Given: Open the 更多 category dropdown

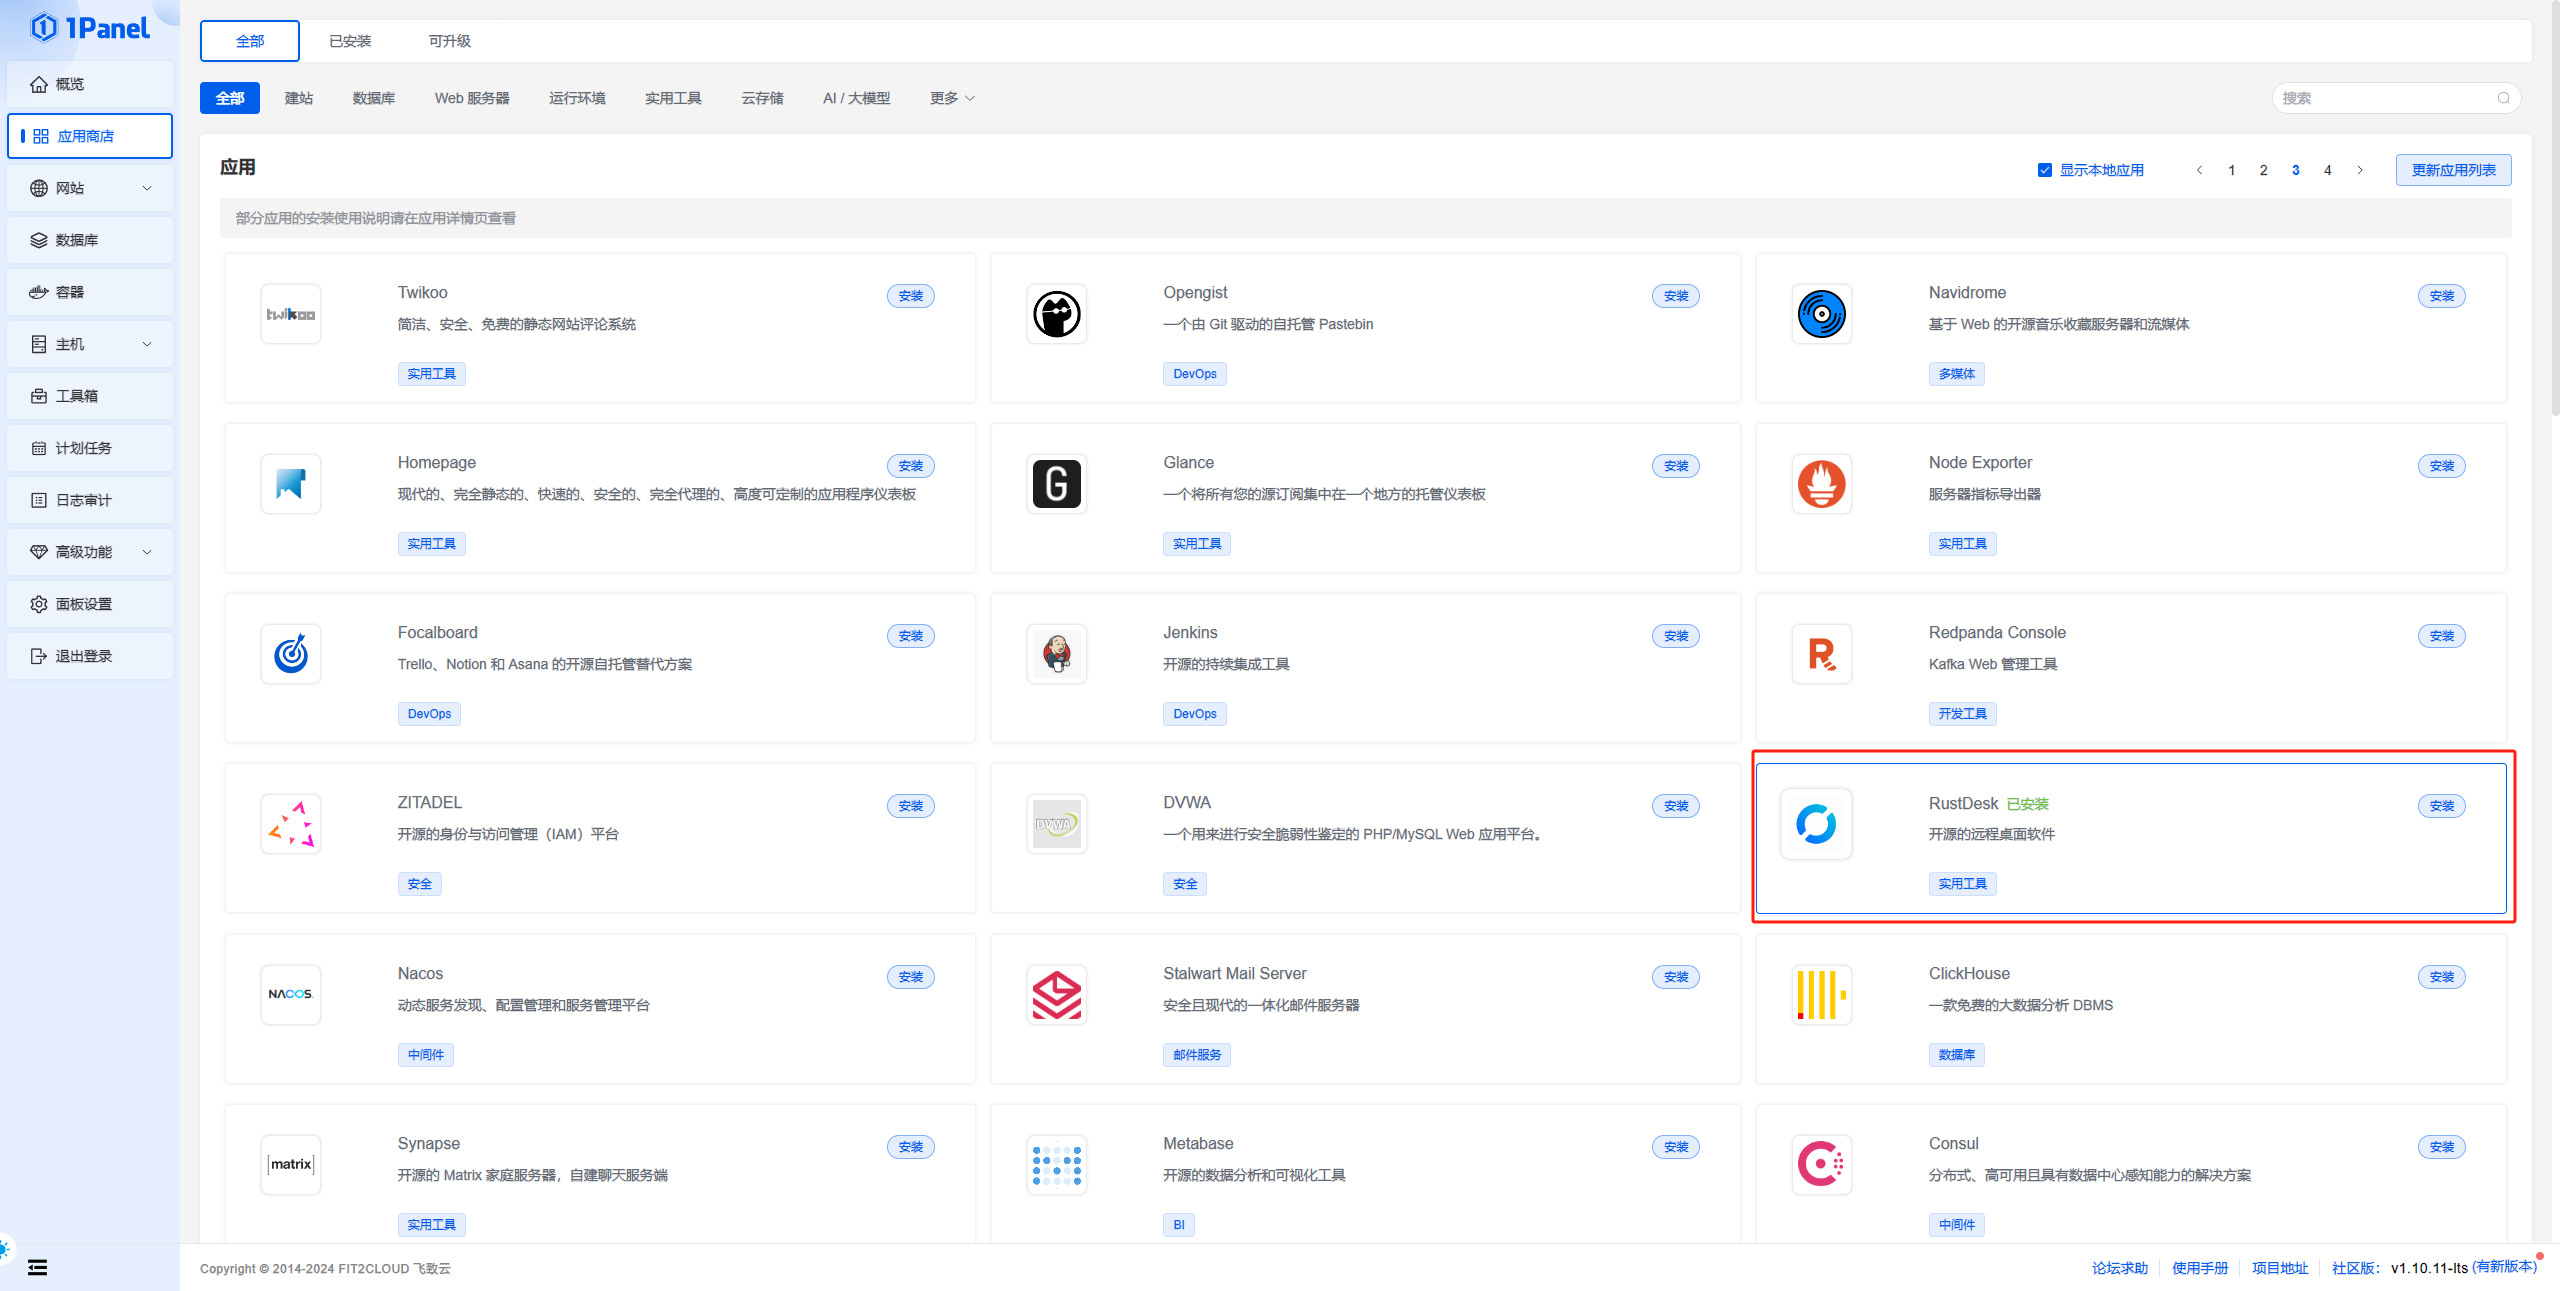Looking at the screenshot, I should coord(952,98).
